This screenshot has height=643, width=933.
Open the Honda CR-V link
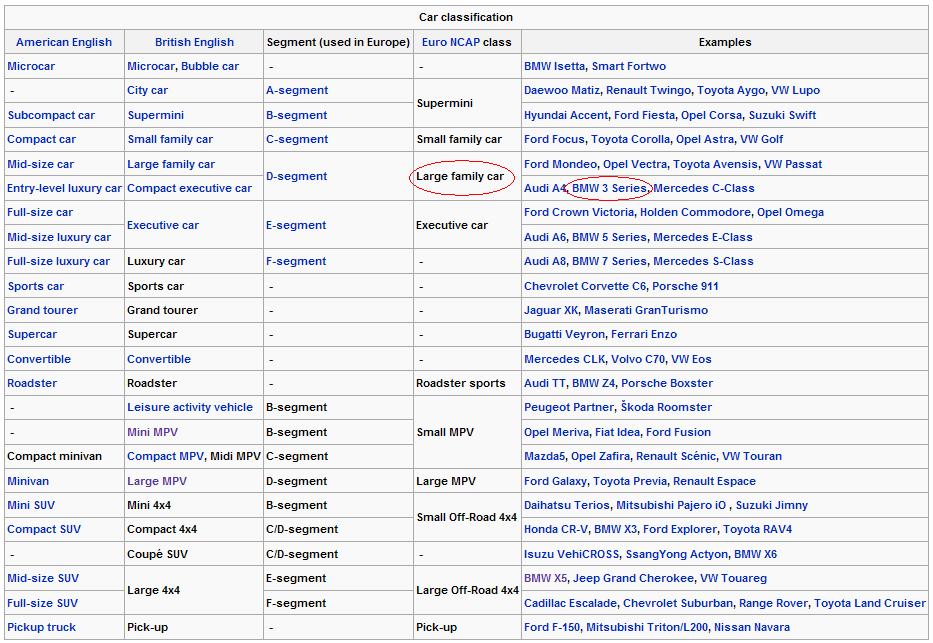coord(556,529)
